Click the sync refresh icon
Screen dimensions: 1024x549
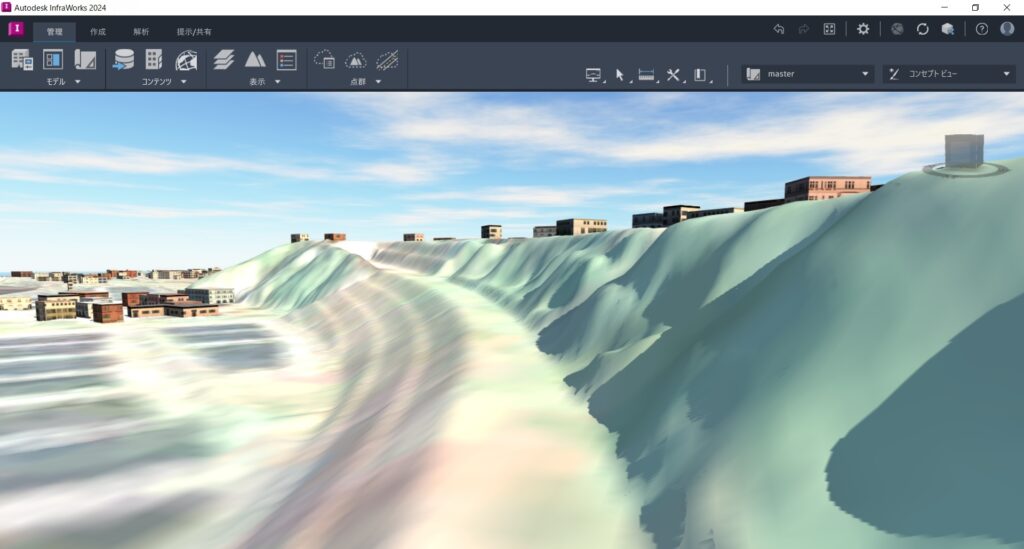(x=922, y=29)
